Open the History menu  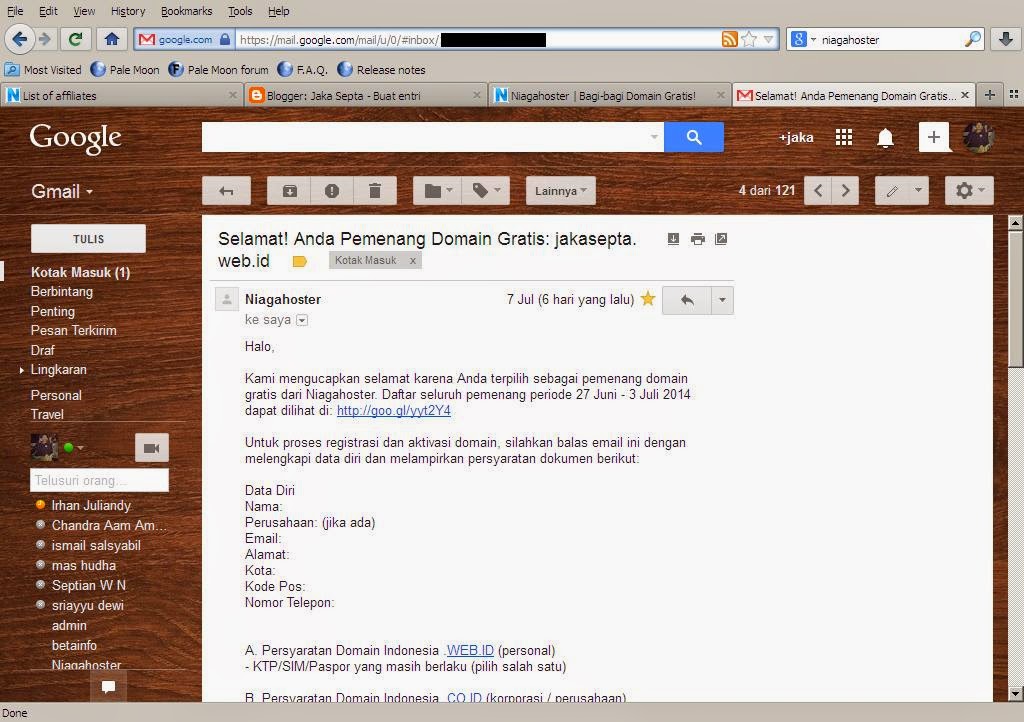[x=127, y=11]
